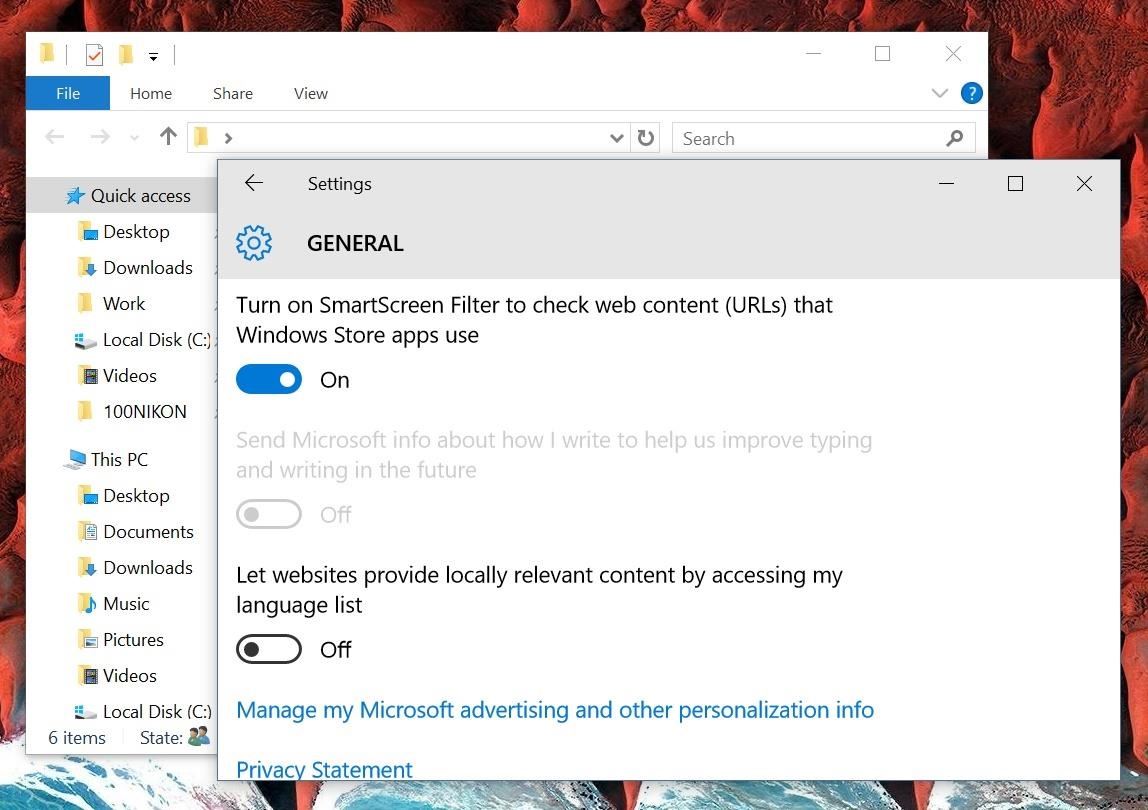Click the search magnifier icon
The height and width of the screenshot is (810, 1148).
(x=953, y=138)
